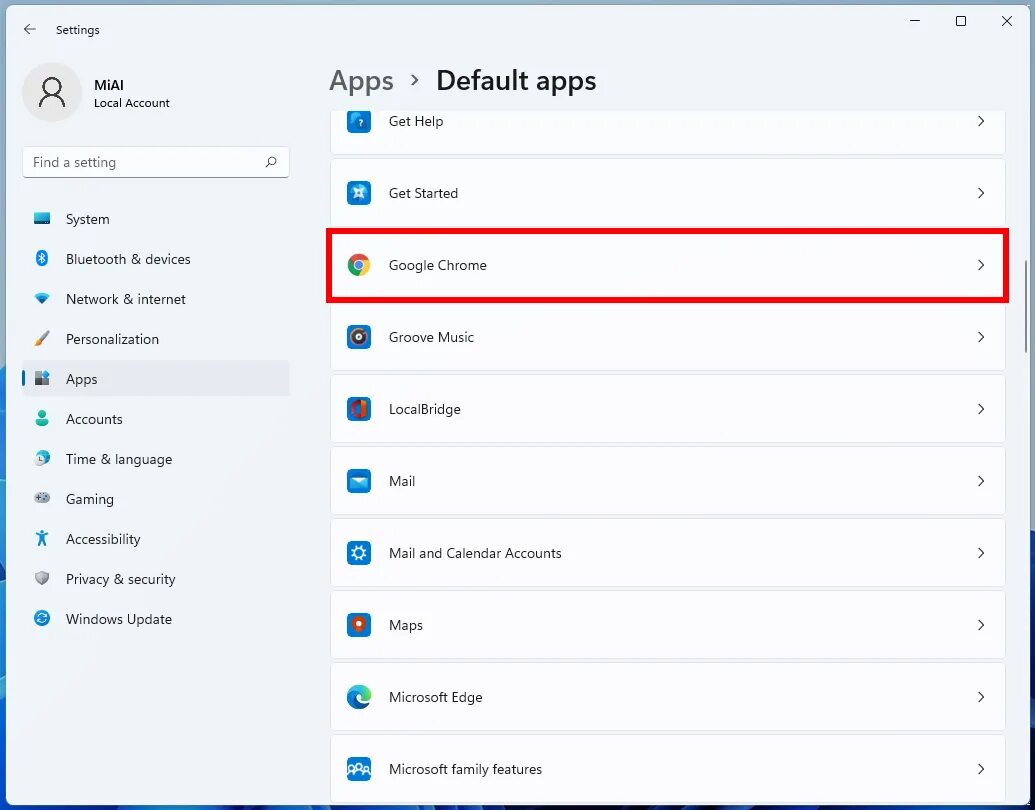Image resolution: width=1035 pixels, height=810 pixels.
Task: Open Network & internet settings
Action: (x=156, y=299)
